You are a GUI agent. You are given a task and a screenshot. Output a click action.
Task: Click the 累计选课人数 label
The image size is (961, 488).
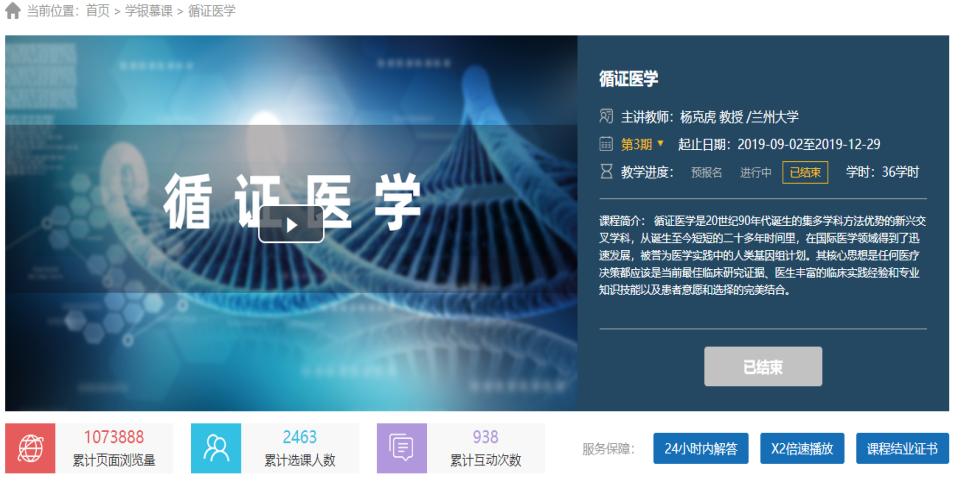[x=300, y=460]
